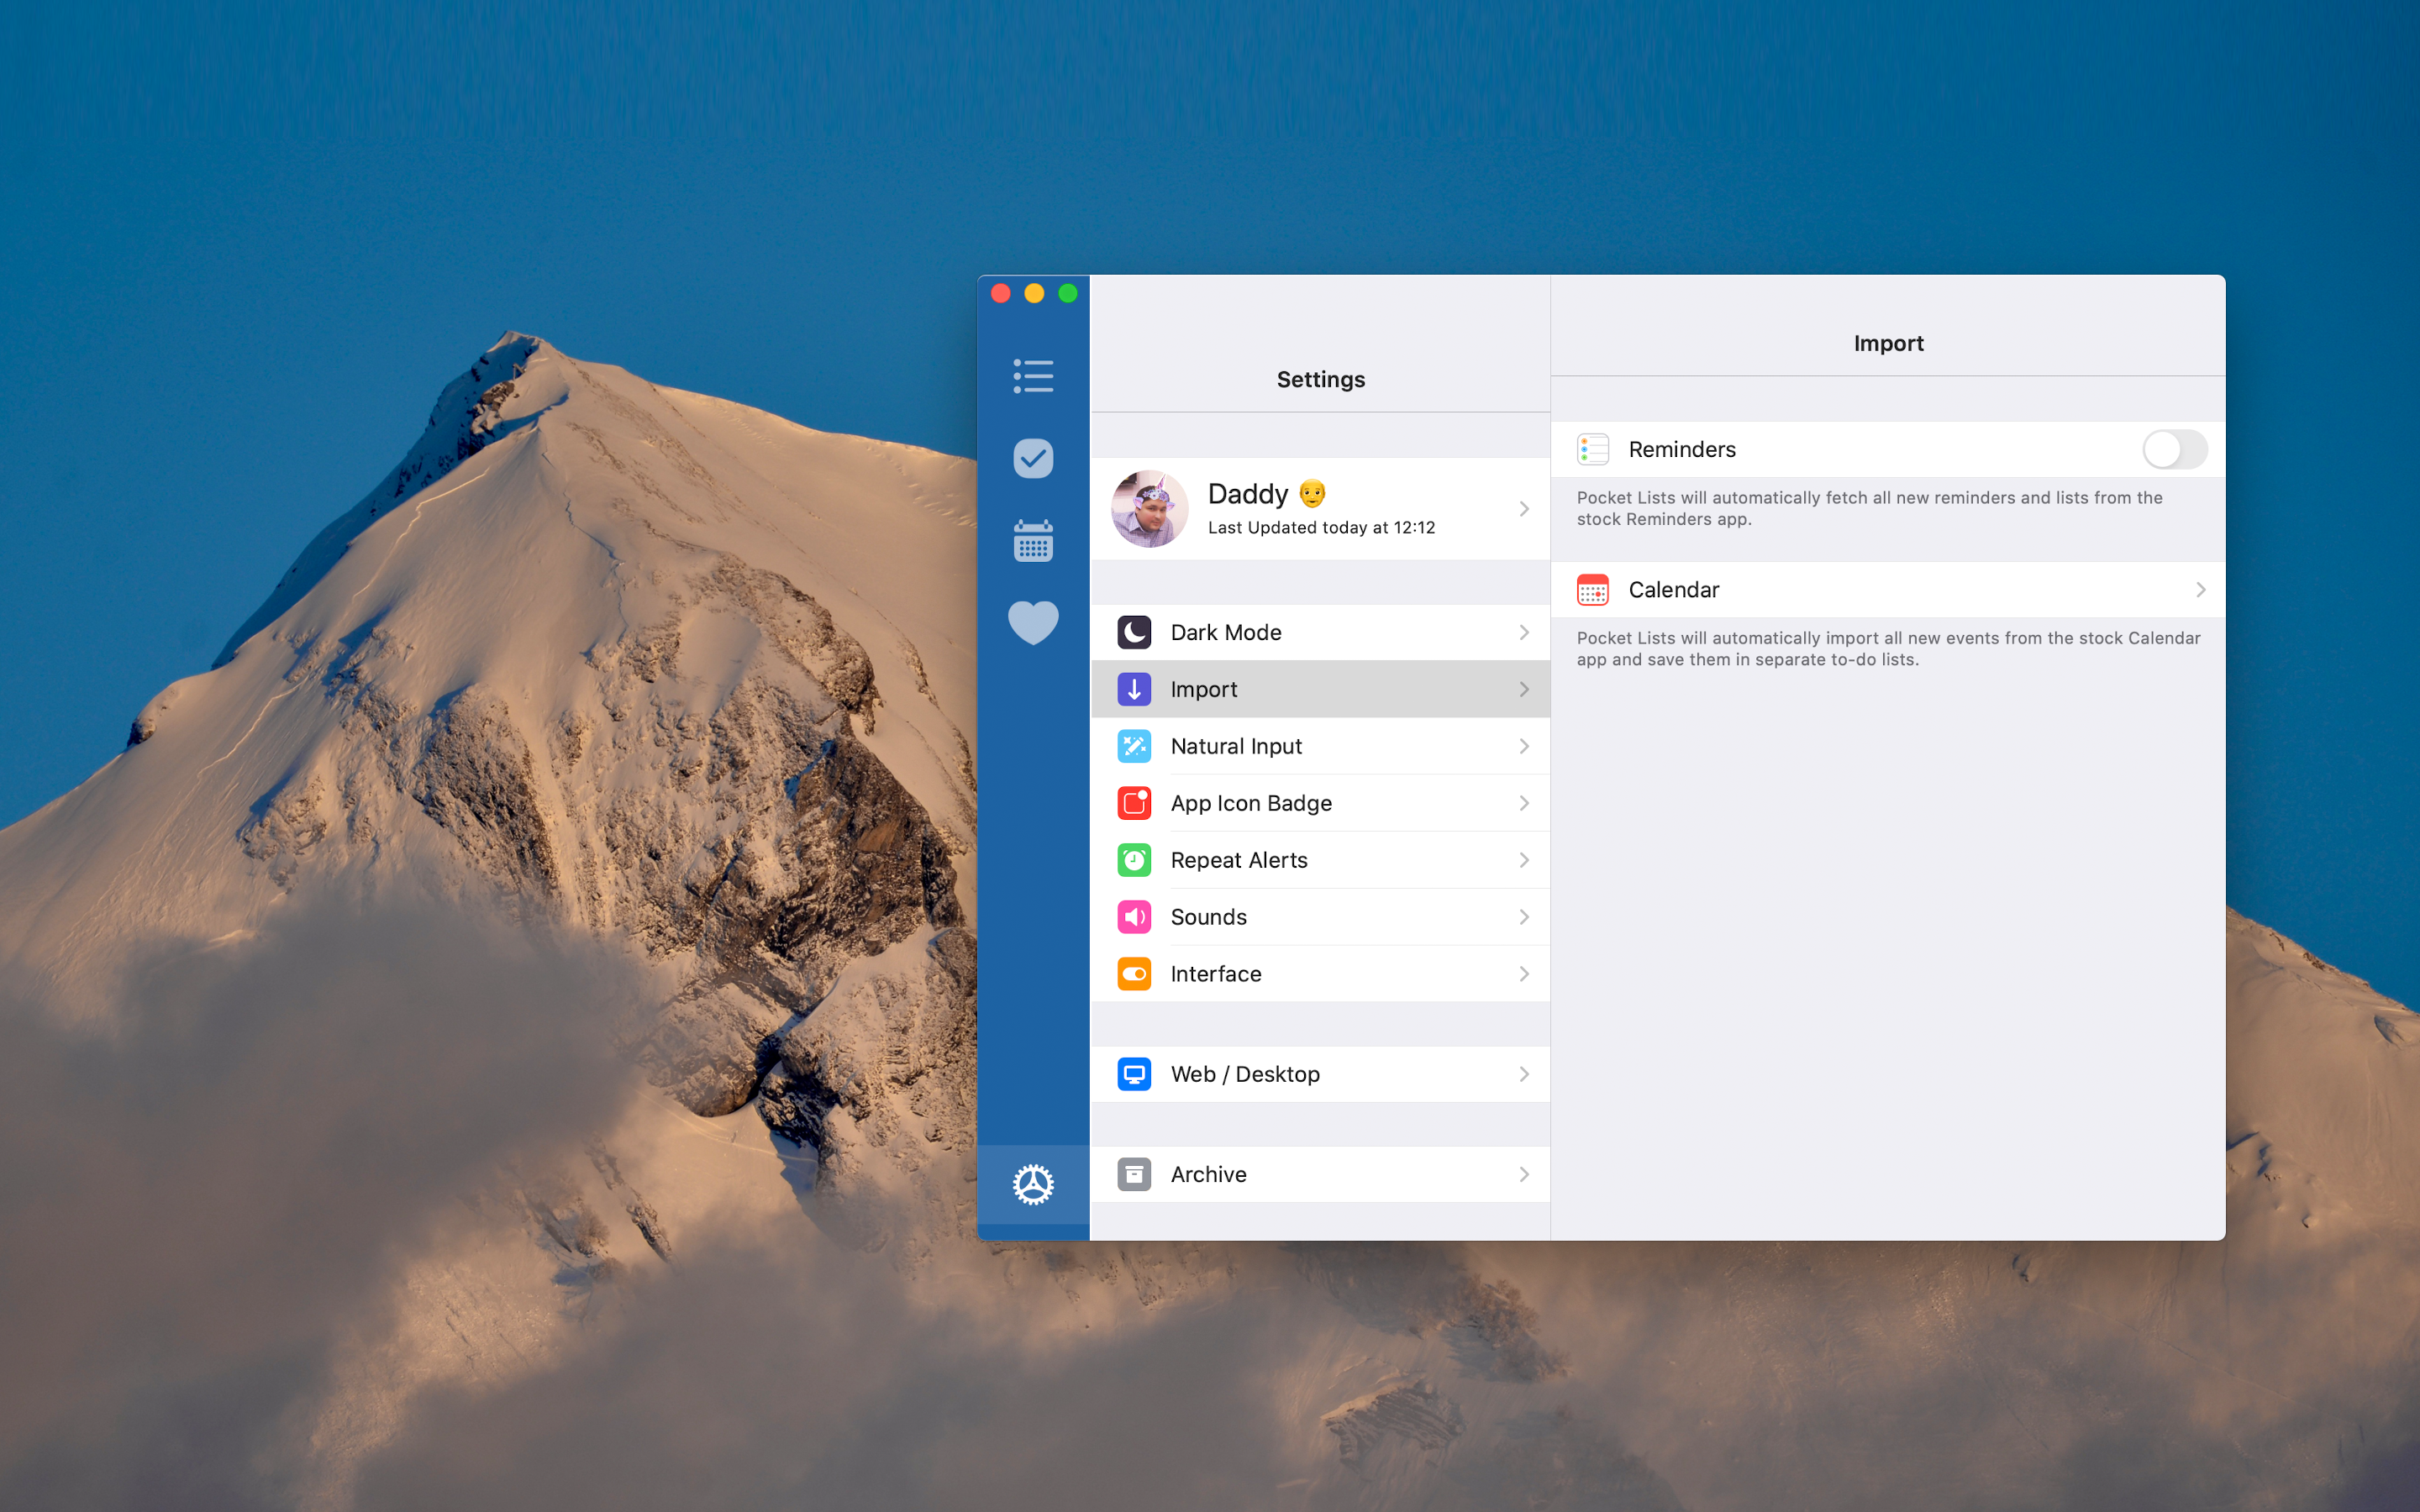Click the Daddy profile avatar photo
The height and width of the screenshot is (1512, 2420).
1150,509
